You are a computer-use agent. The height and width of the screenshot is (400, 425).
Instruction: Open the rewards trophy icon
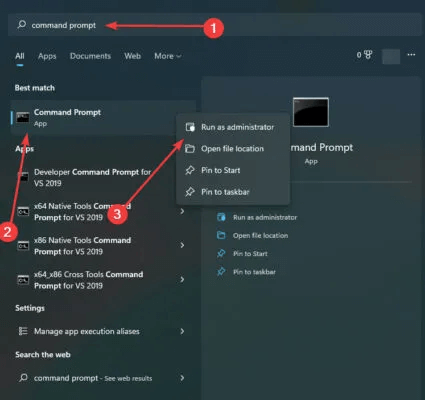(x=368, y=55)
